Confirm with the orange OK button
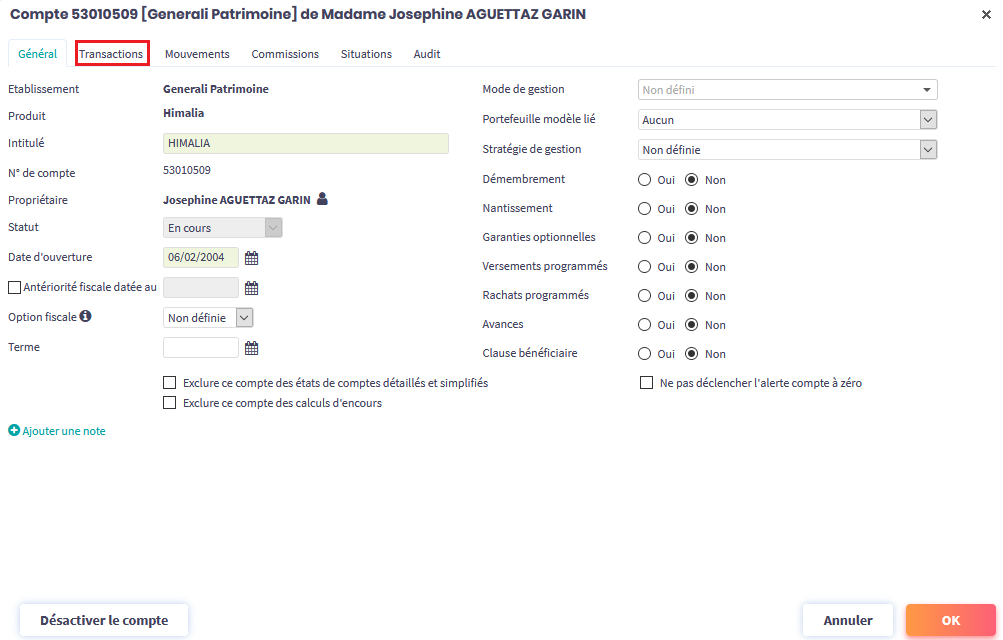The image size is (1003, 640). (950, 620)
